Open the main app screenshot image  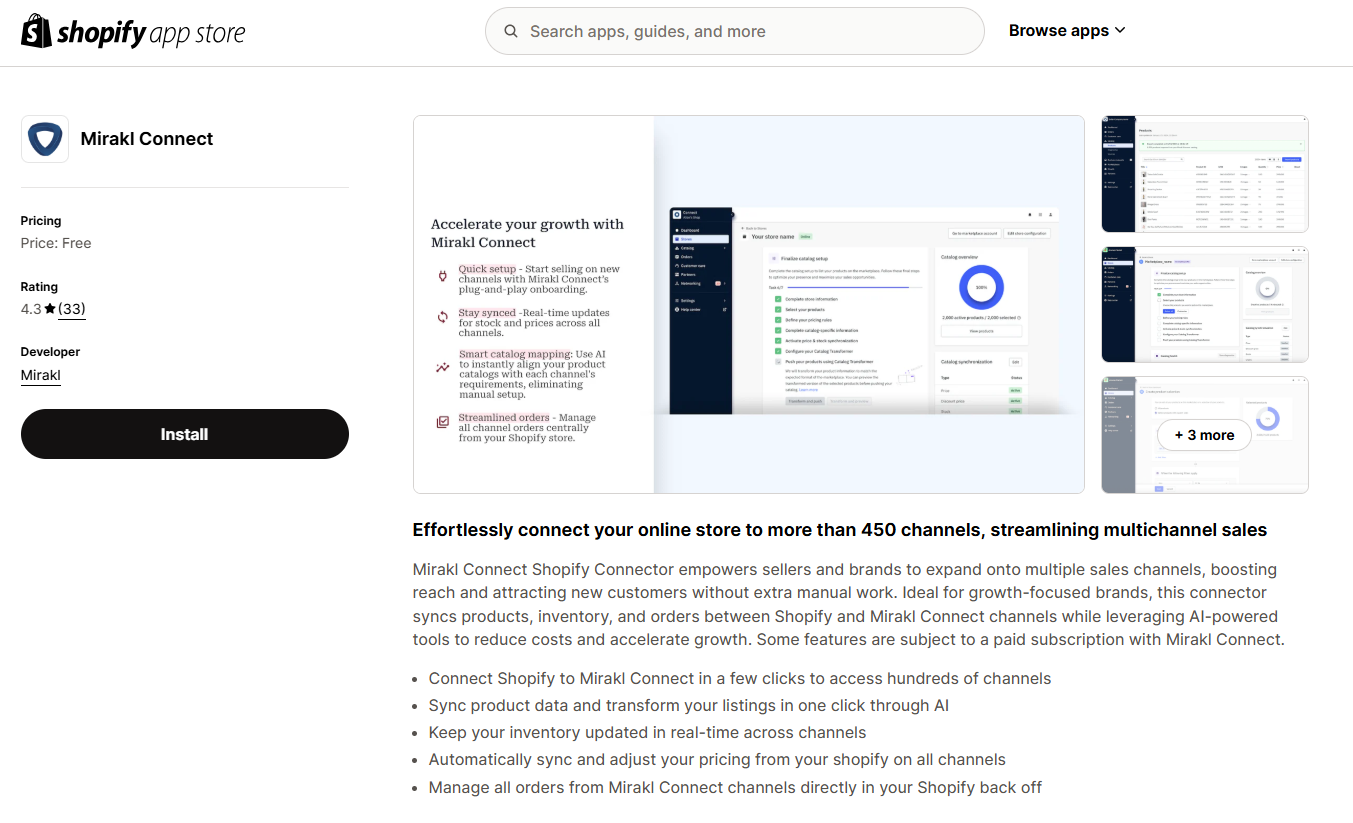pyautogui.click(x=749, y=304)
